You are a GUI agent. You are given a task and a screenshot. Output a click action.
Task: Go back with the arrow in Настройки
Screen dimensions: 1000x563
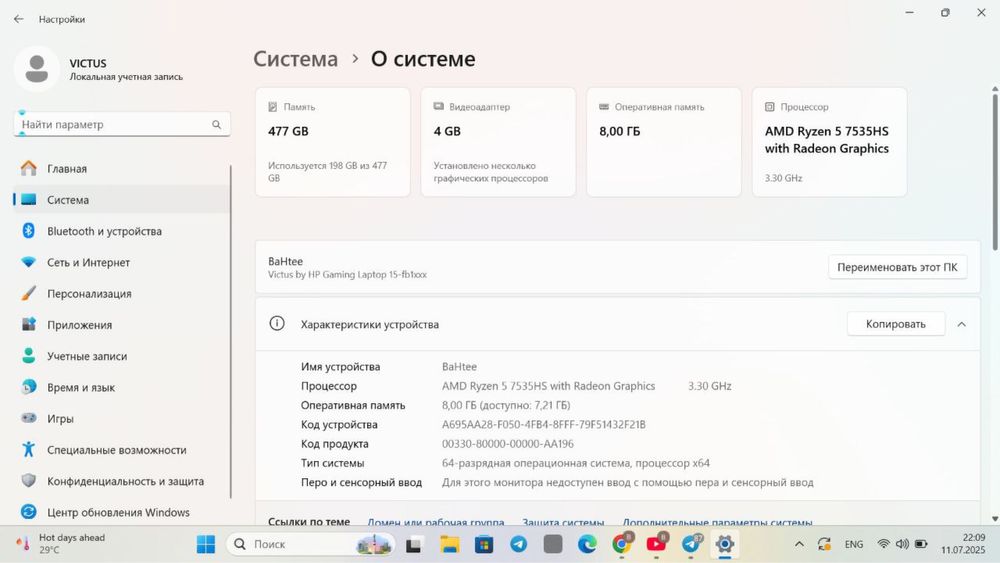click(18, 19)
